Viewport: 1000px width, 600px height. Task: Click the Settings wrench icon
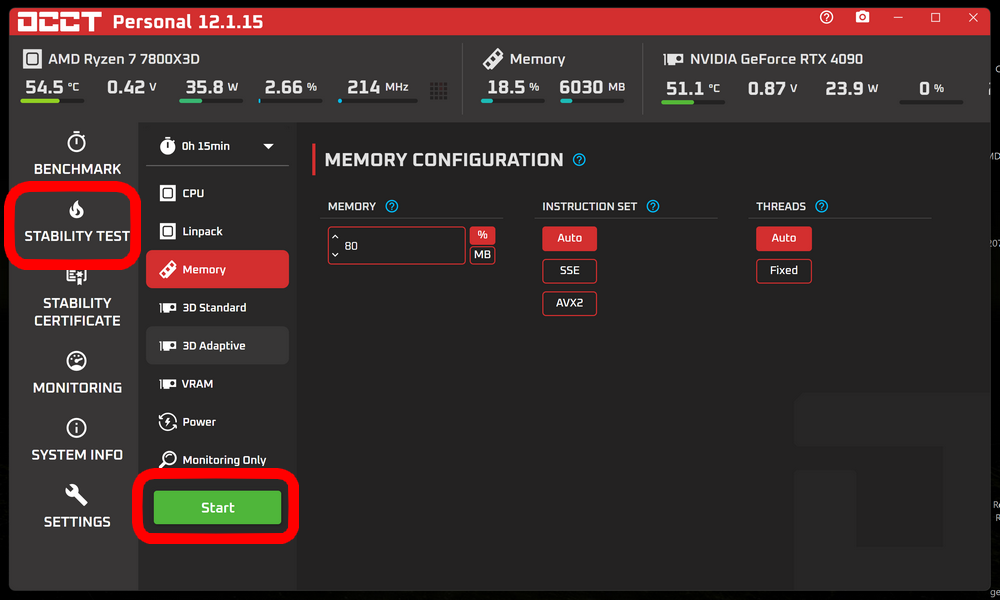tap(77, 495)
